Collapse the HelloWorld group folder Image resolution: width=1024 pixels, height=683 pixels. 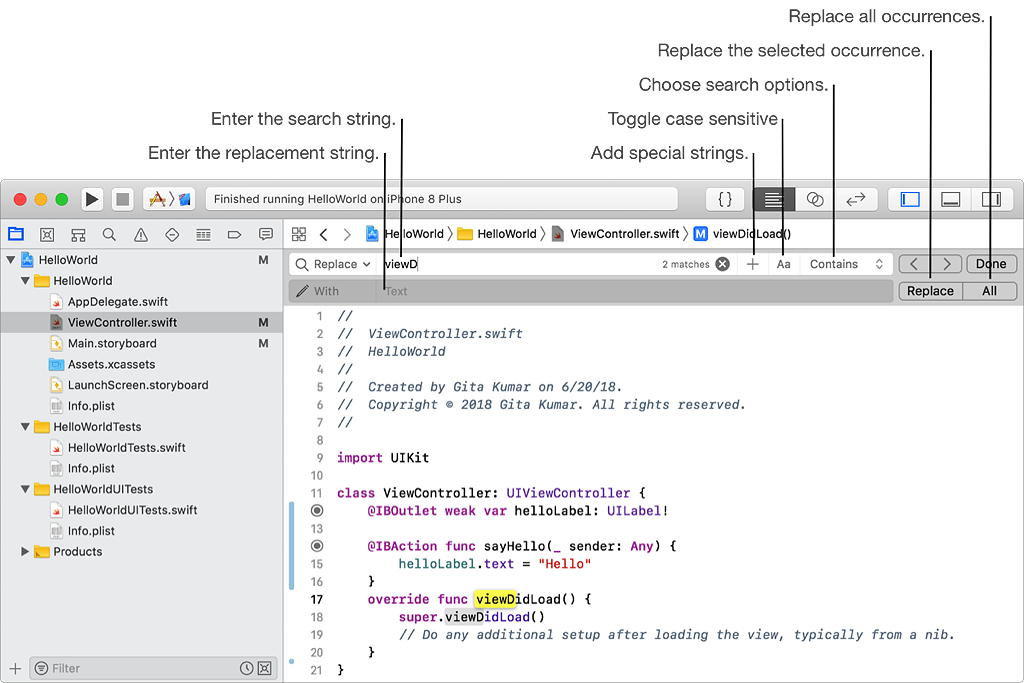25,281
